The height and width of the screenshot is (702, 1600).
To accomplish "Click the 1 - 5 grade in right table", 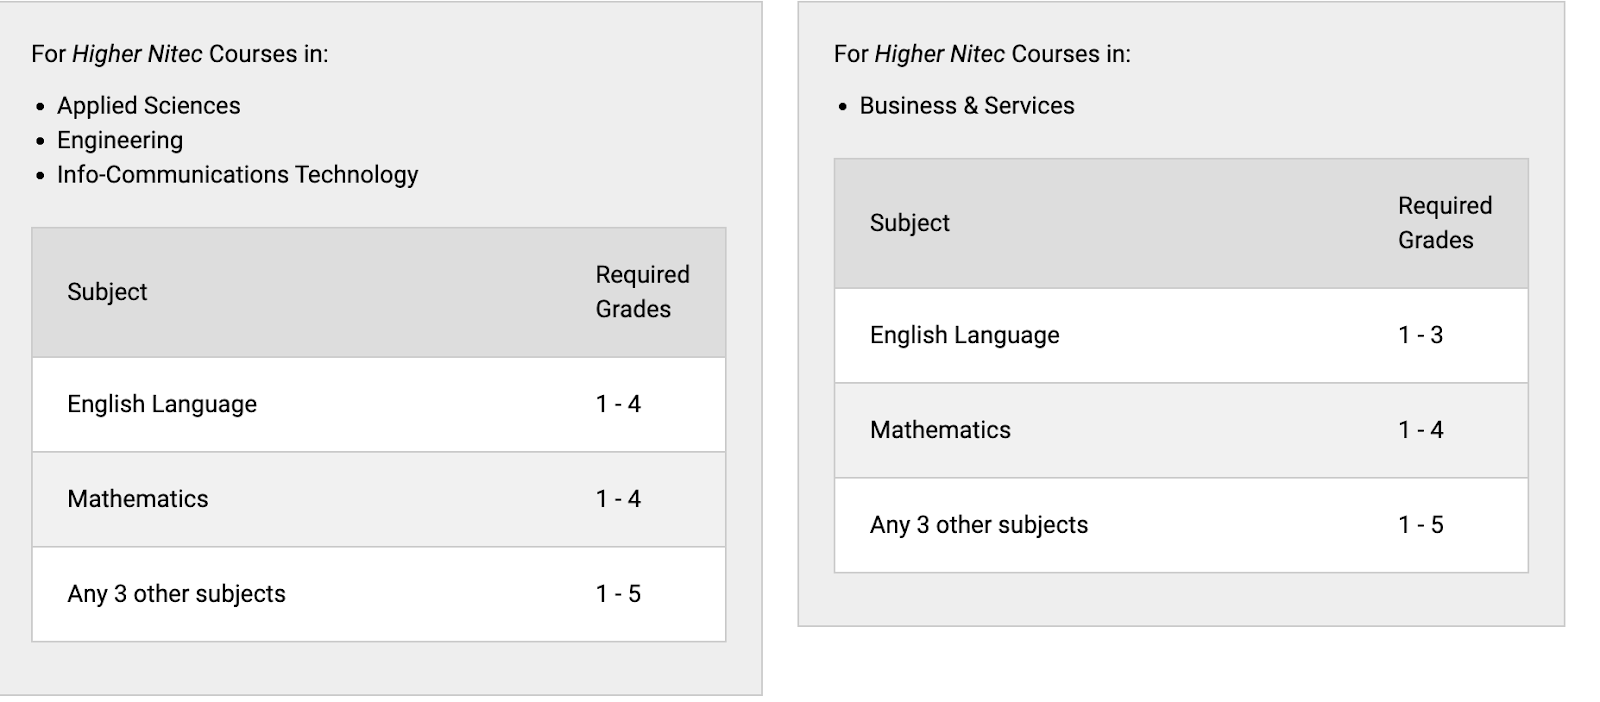I will click(1421, 525).
